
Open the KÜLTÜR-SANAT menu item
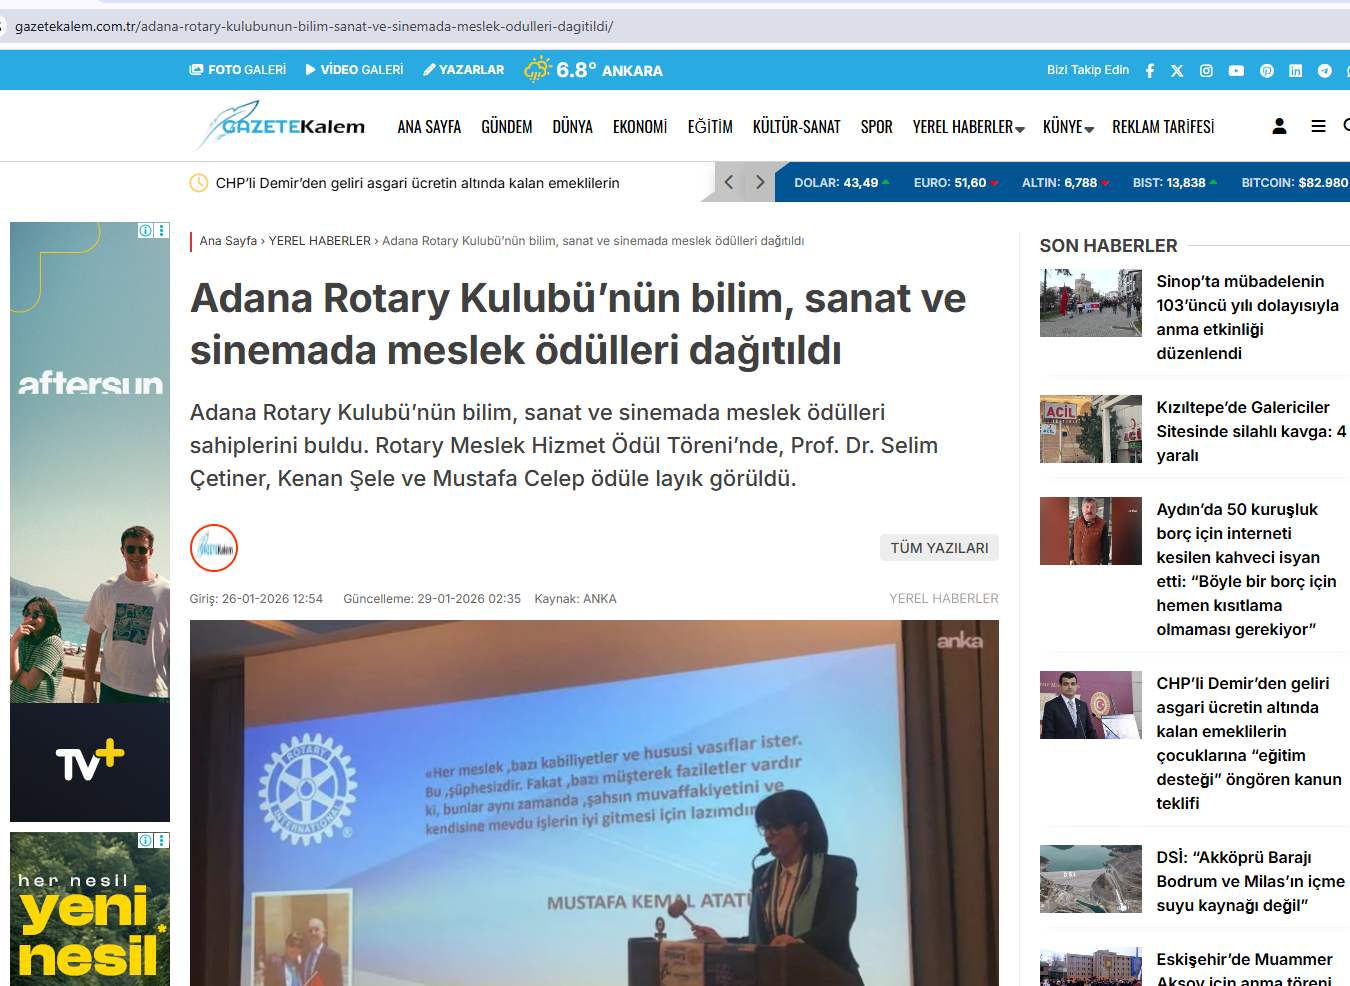(x=796, y=127)
